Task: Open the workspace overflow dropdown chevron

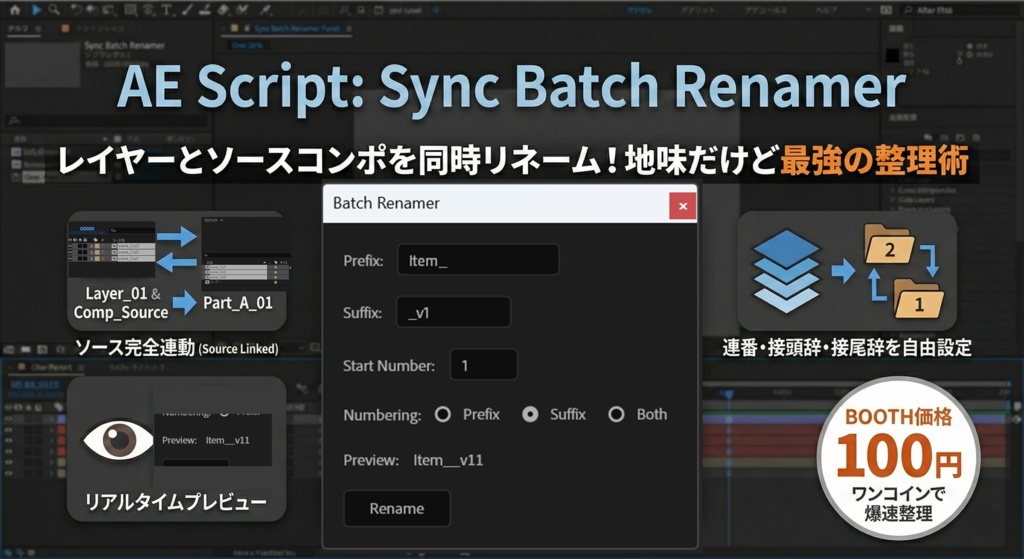Action: pyautogui.click(x=867, y=10)
